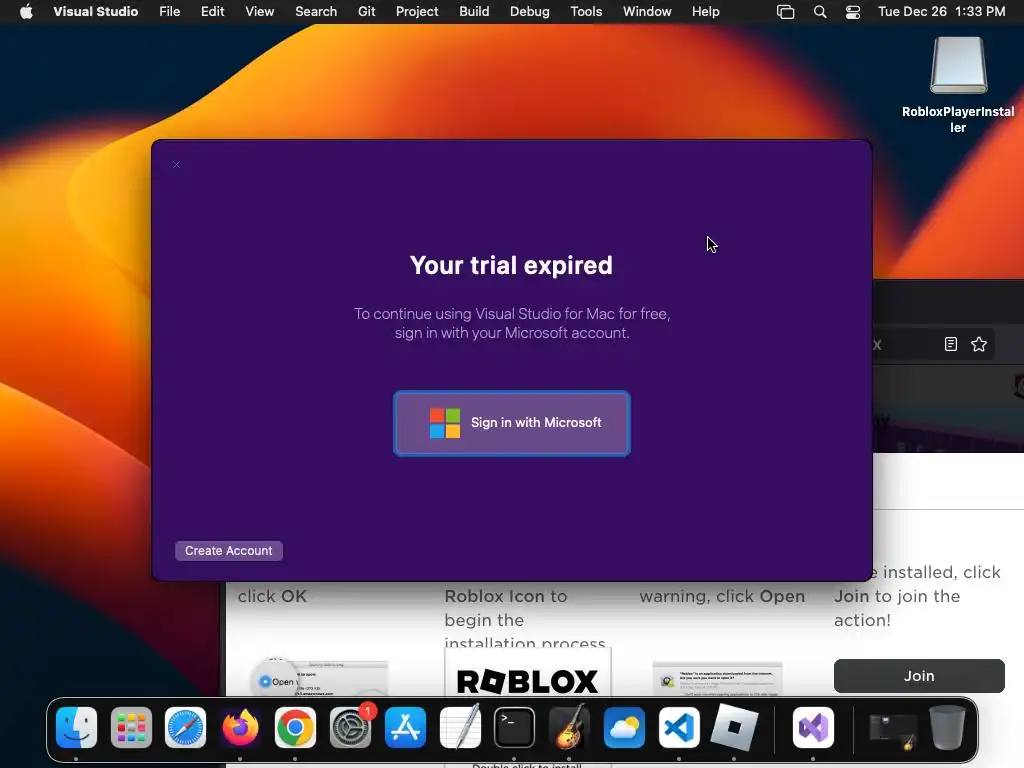Open TextEdit from the Dock
Viewport: 1024px width, 768px height.
pyautogui.click(x=460, y=728)
